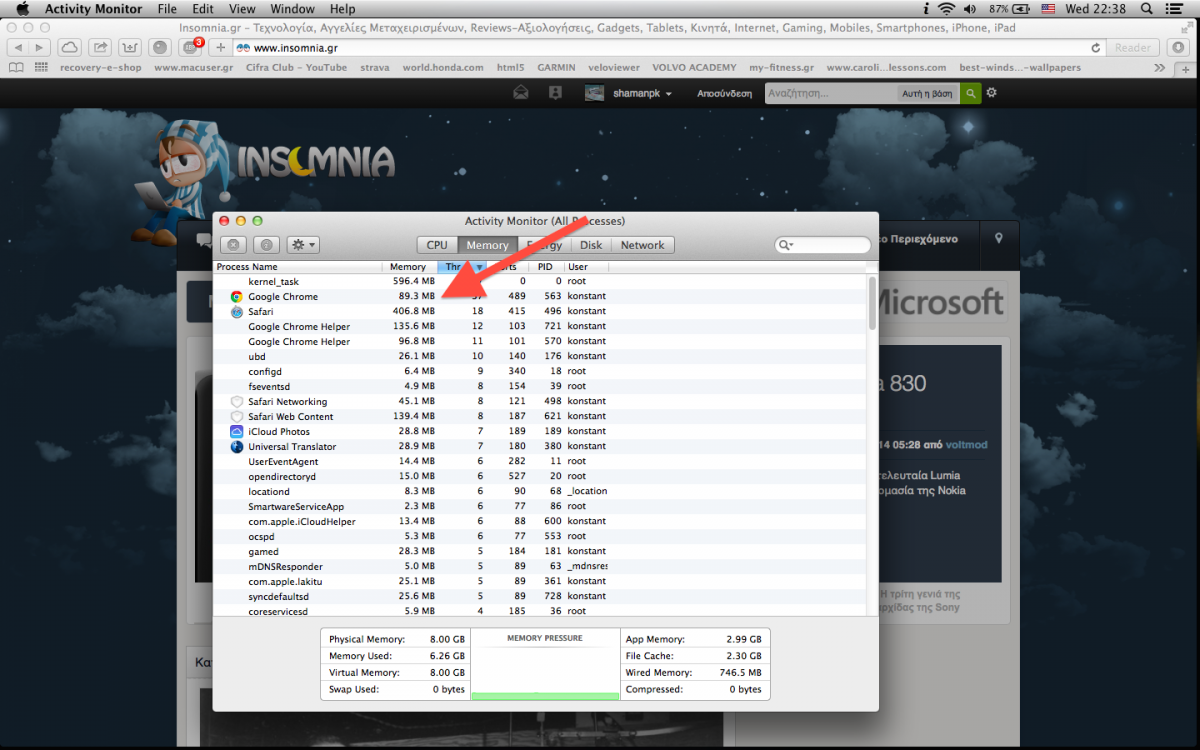Image resolution: width=1200 pixels, height=750 pixels.
Task: Click Safari's Share button
Action: 100,47
